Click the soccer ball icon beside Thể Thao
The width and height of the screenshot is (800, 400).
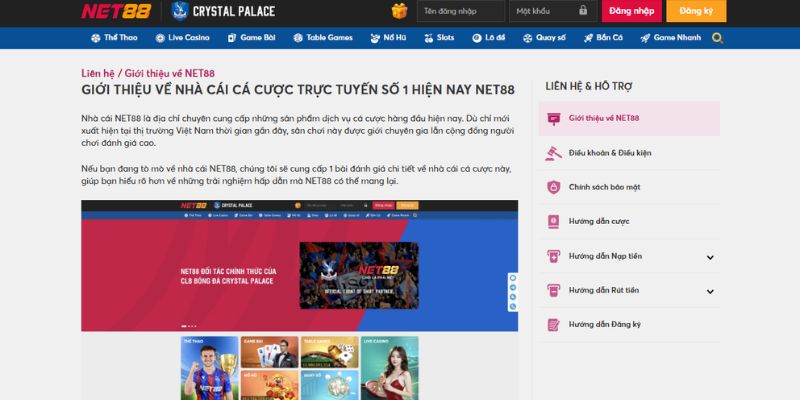[x=95, y=38]
